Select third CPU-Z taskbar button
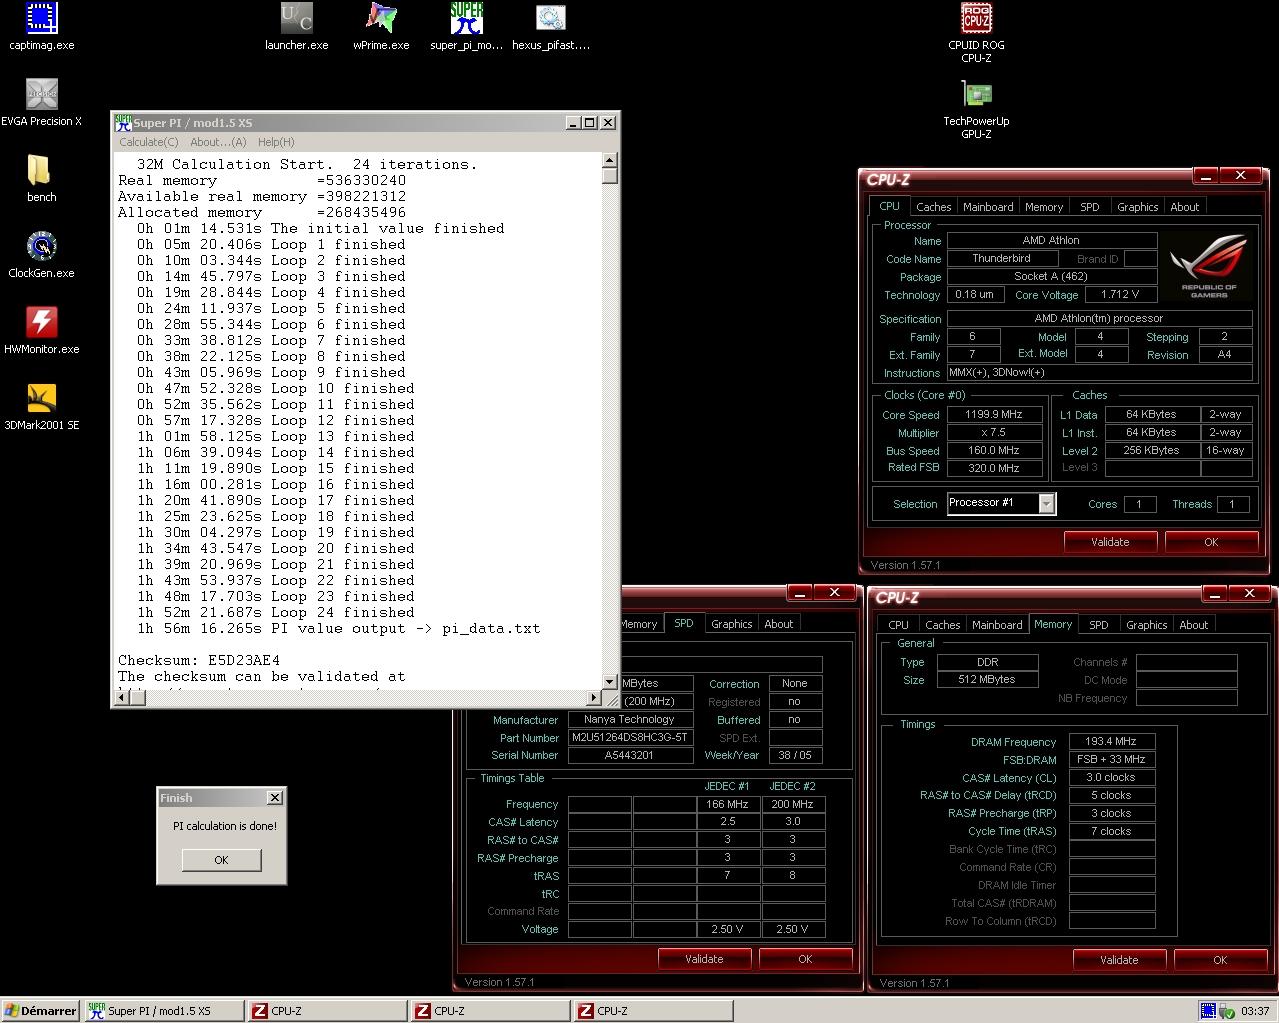 652,1011
